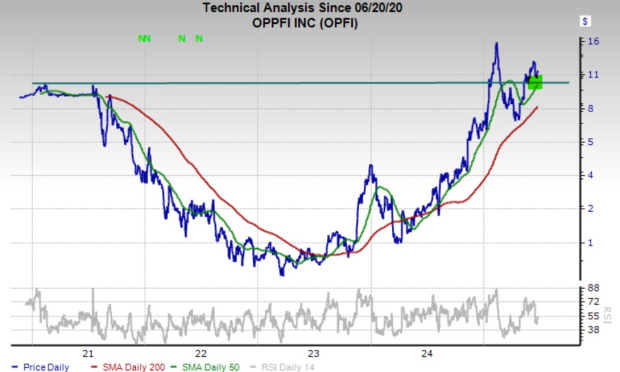
Task: Click the 16 price axis label
Action: point(593,41)
